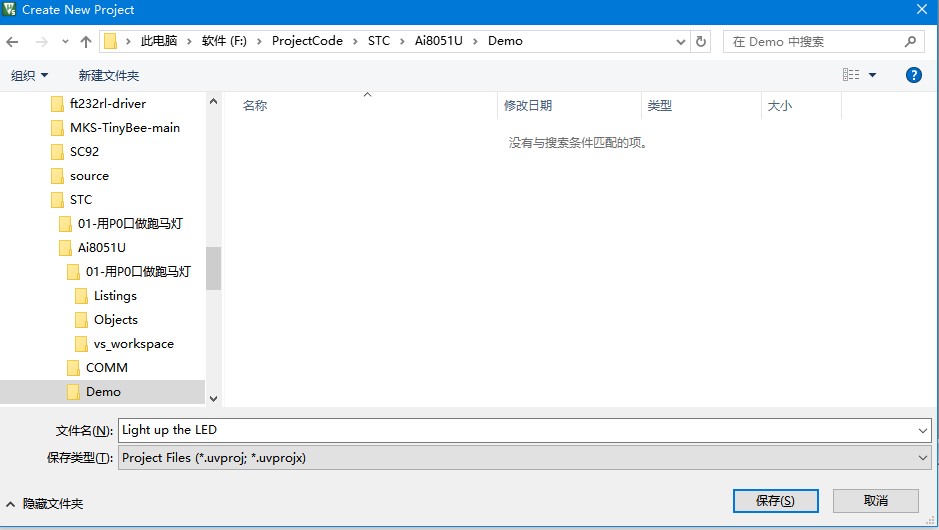Click the search magnifier icon
Viewport: 939px width, 530px height.
click(910, 41)
